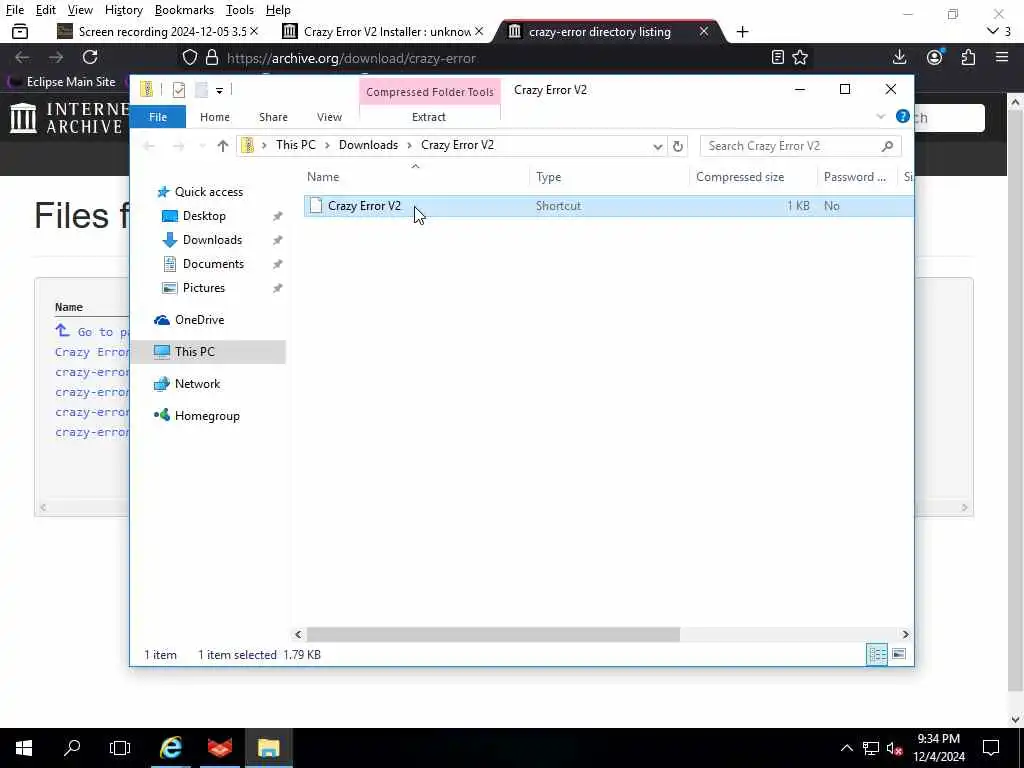The height and width of the screenshot is (768, 1024).
Task: Sort by Password column header
Action: [858, 177]
